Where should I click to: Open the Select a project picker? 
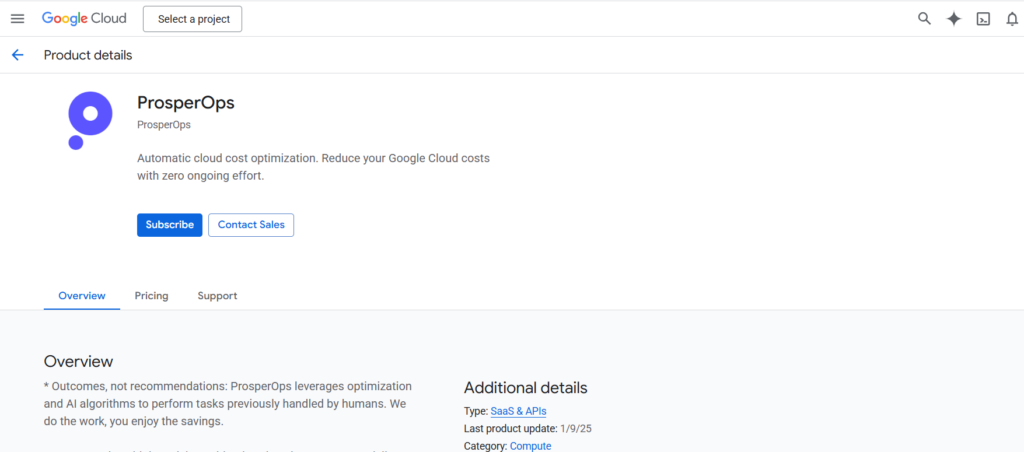[x=192, y=19]
